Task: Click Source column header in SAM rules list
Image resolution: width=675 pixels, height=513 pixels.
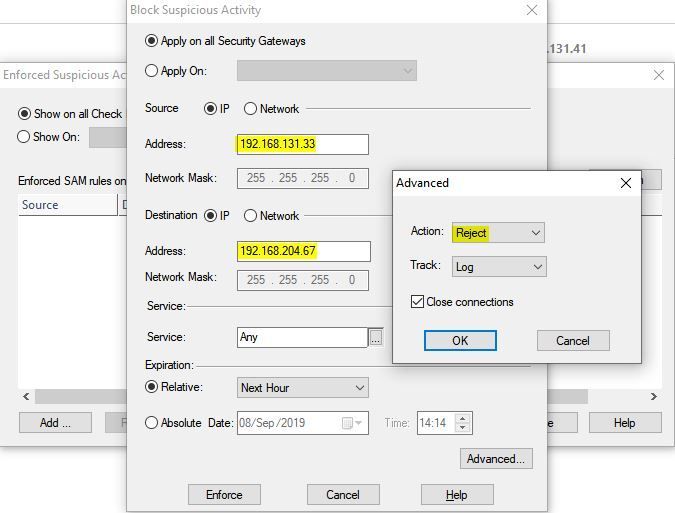Action: coord(68,205)
